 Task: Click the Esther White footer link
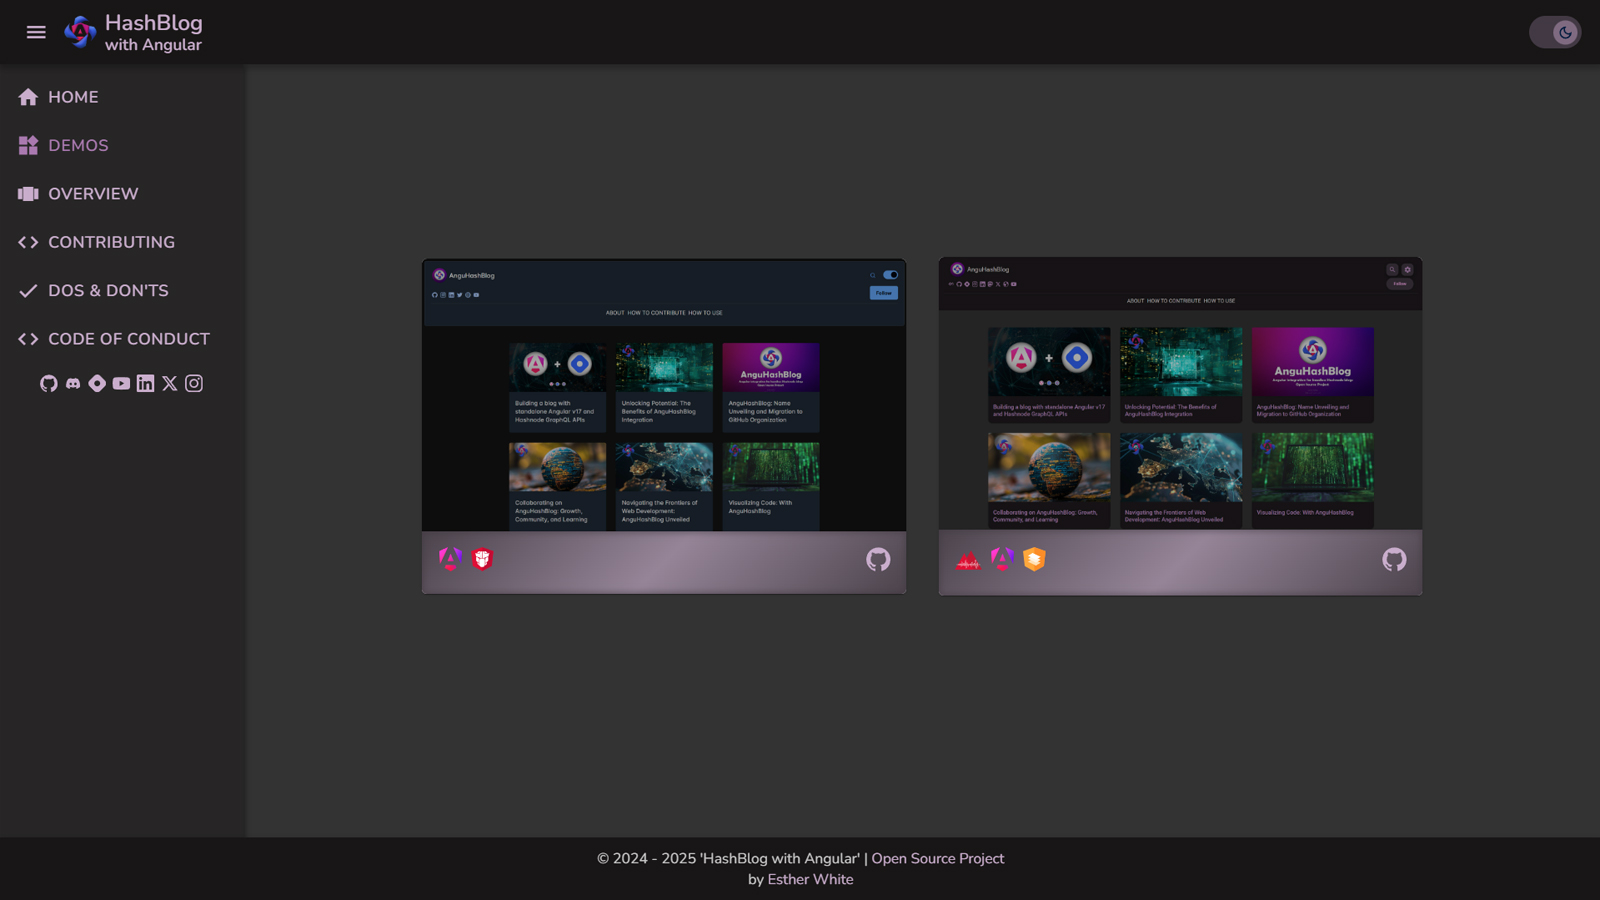click(x=810, y=880)
